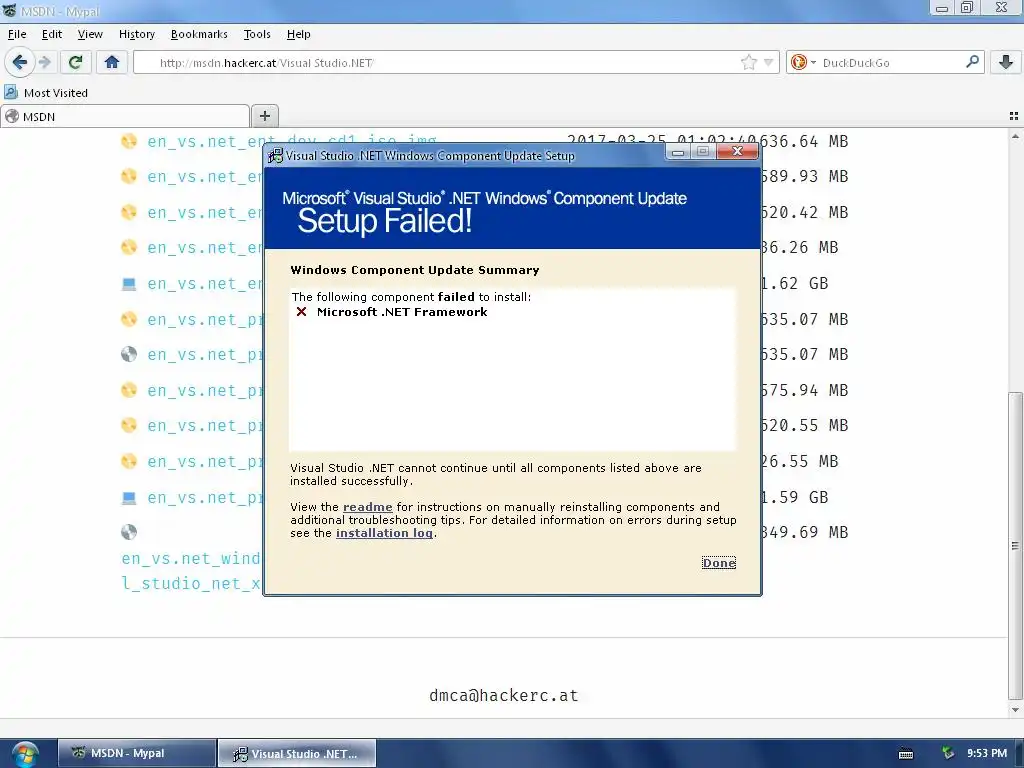Reload the page with the refresh icon
This screenshot has height=768, width=1024.
pos(75,62)
